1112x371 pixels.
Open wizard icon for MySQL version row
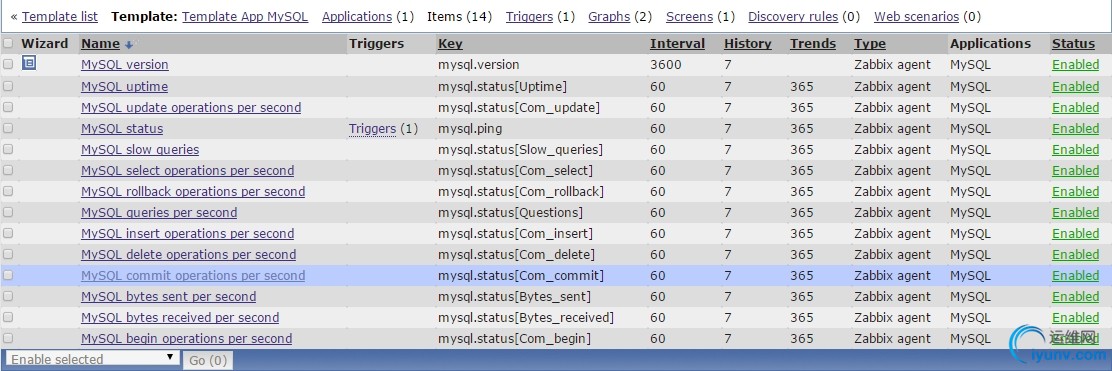pos(28,63)
